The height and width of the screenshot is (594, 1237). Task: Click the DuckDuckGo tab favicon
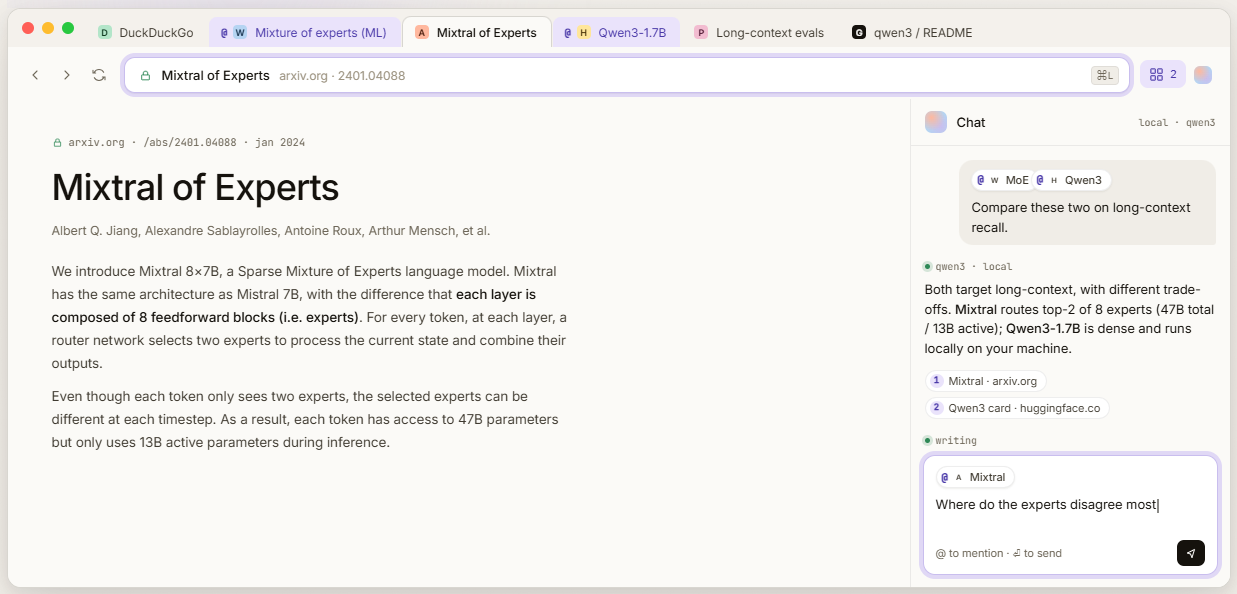click(105, 32)
